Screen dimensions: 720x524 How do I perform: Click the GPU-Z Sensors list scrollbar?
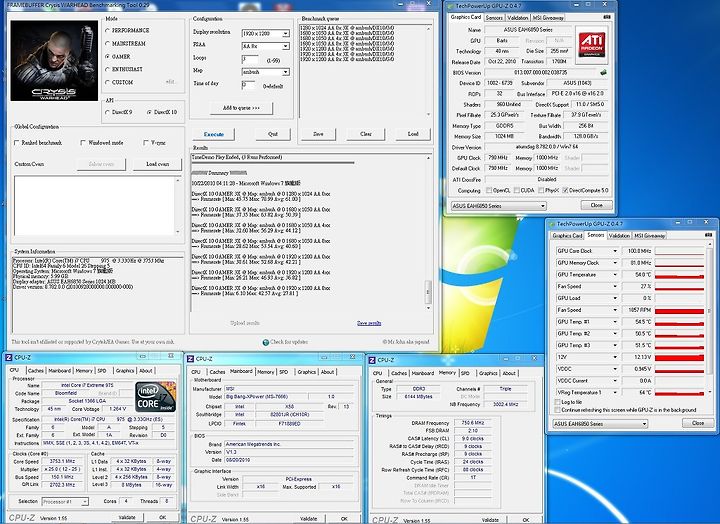tap(710, 320)
